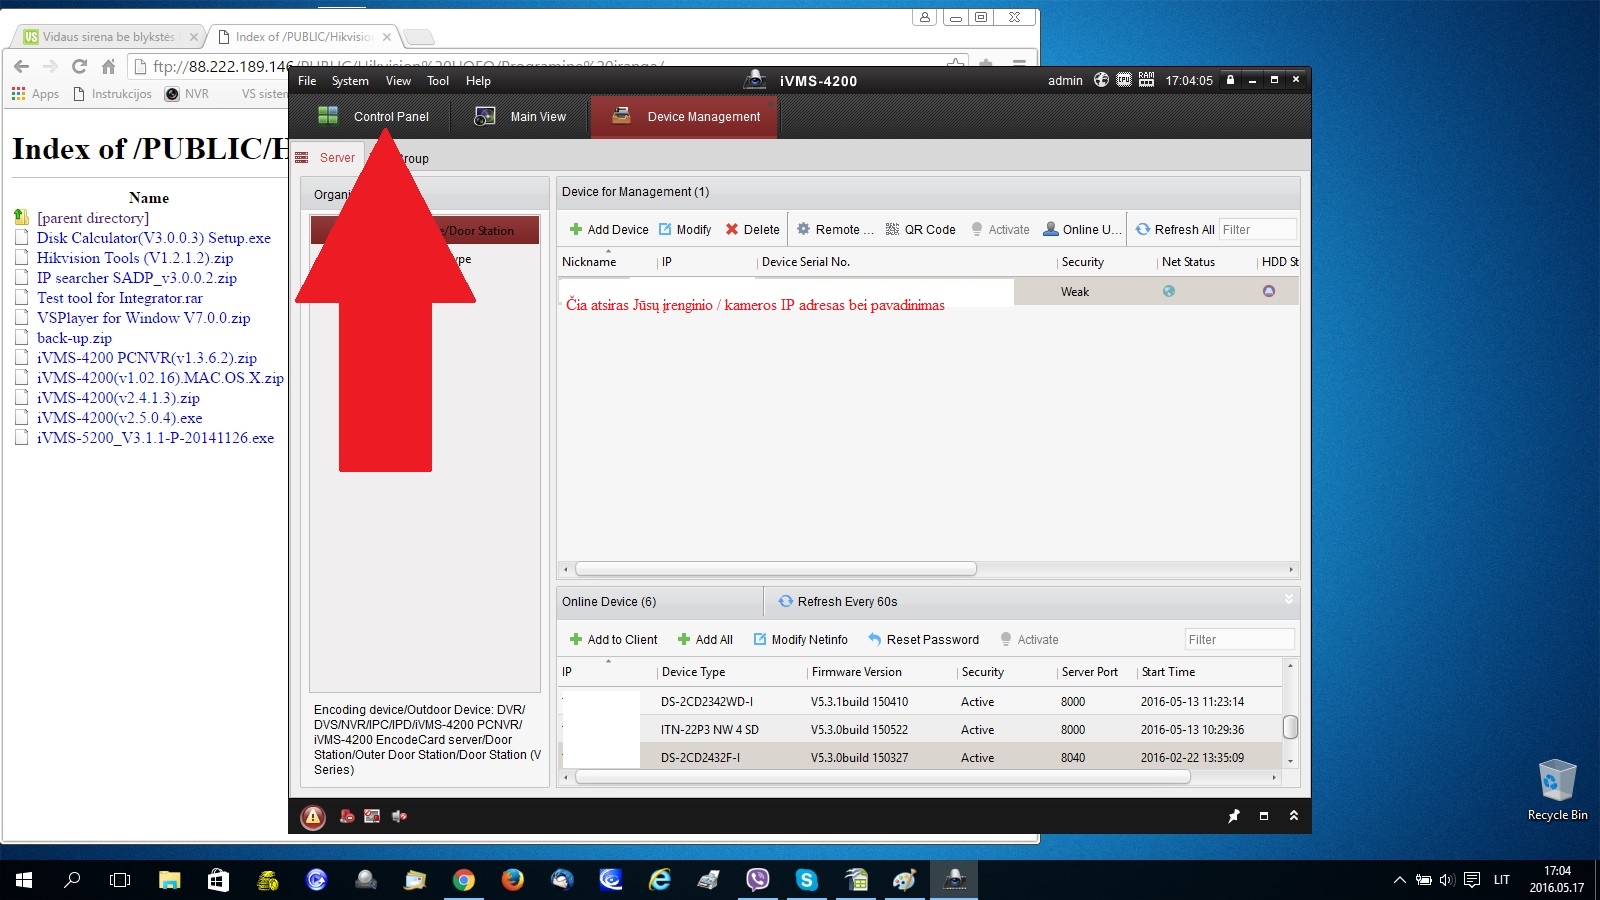This screenshot has width=1600, height=900.
Task: Click Add All online devices
Action: click(705, 640)
